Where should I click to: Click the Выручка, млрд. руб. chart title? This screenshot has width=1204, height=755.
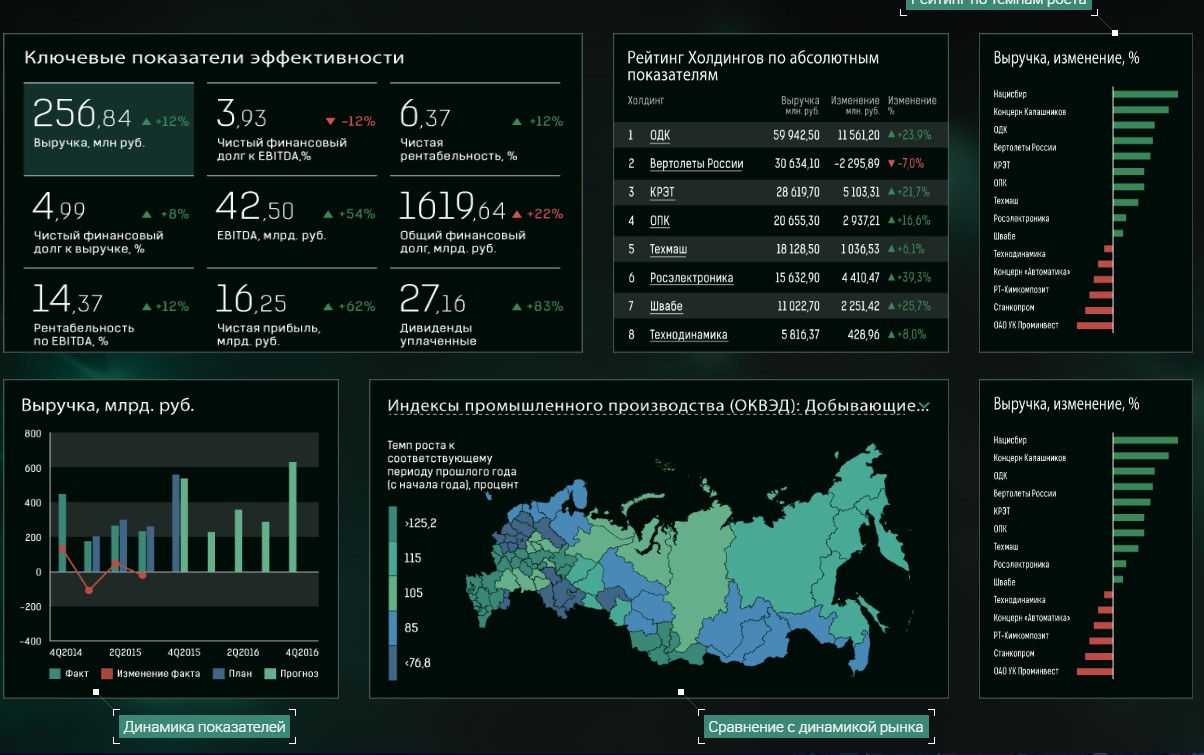pyautogui.click(x=108, y=405)
